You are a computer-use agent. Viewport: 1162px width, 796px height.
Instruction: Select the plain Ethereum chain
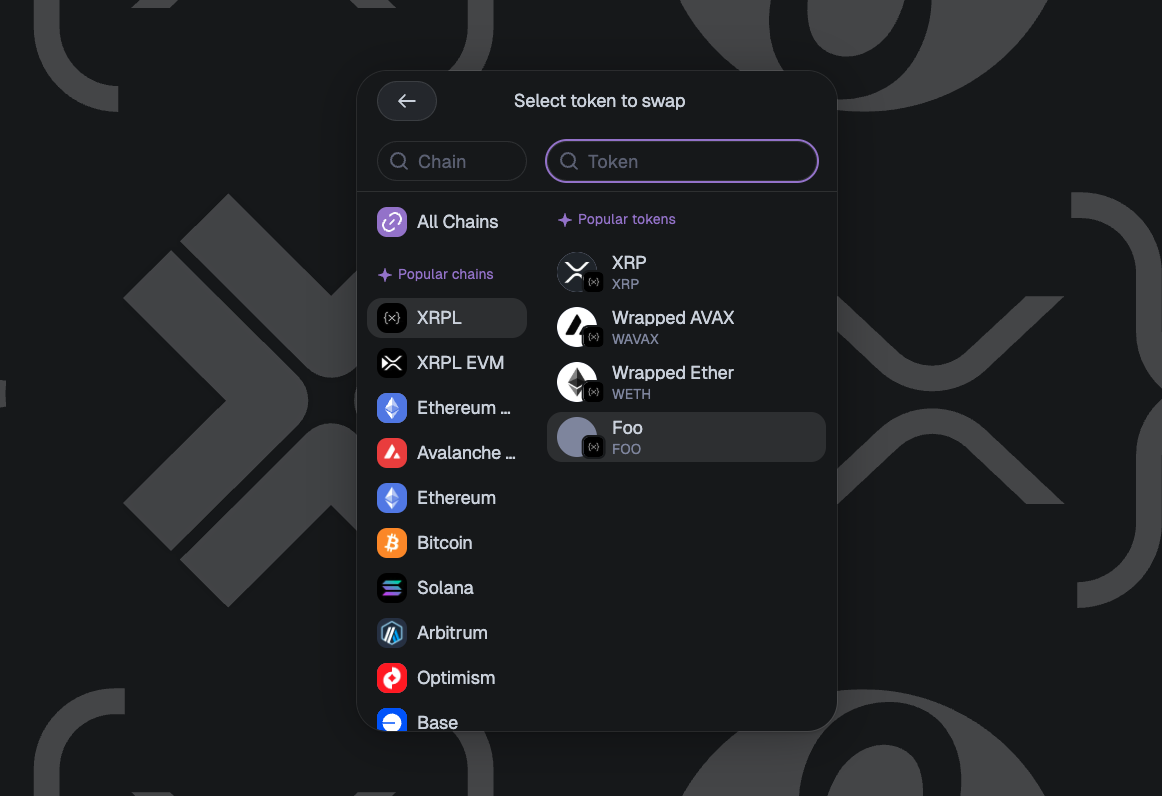447,498
